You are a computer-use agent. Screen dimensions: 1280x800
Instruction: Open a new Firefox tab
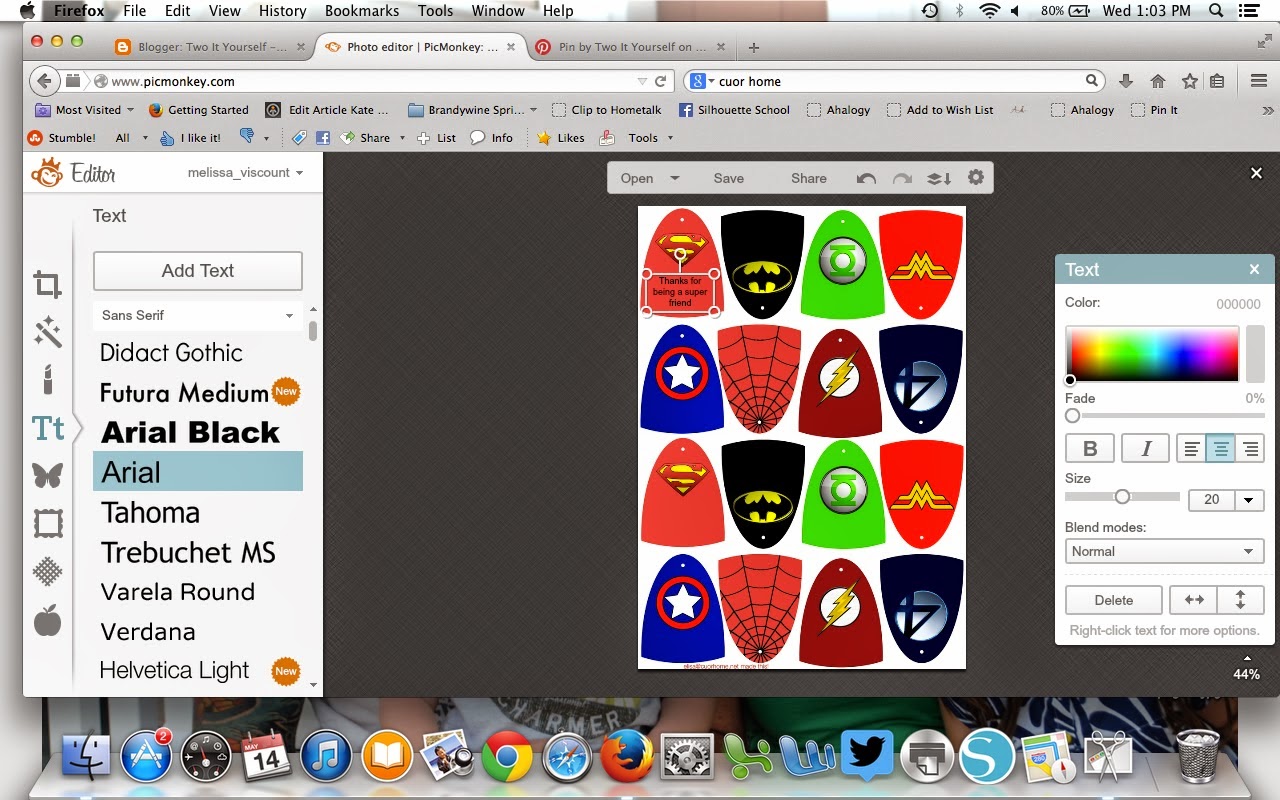coord(754,47)
